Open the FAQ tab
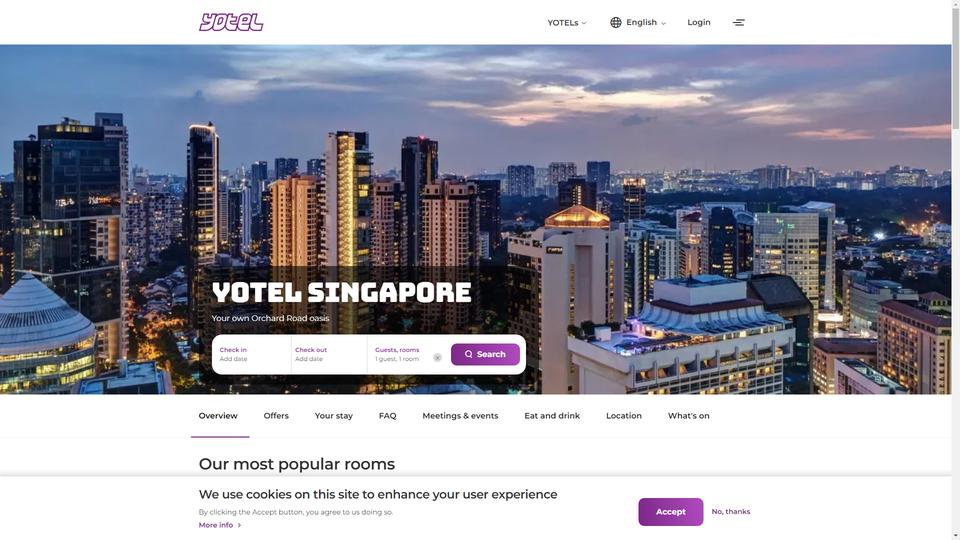960x540 pixels. click(388, 416)
